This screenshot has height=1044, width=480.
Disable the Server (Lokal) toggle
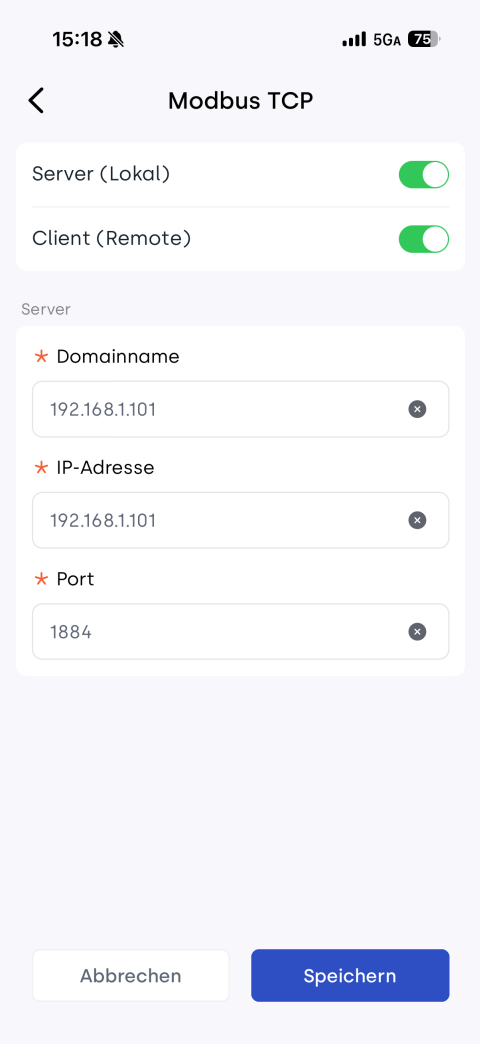tap(423, 174)
